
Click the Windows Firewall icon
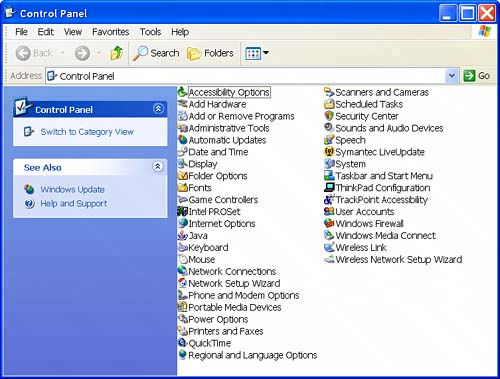pos(329,223)
